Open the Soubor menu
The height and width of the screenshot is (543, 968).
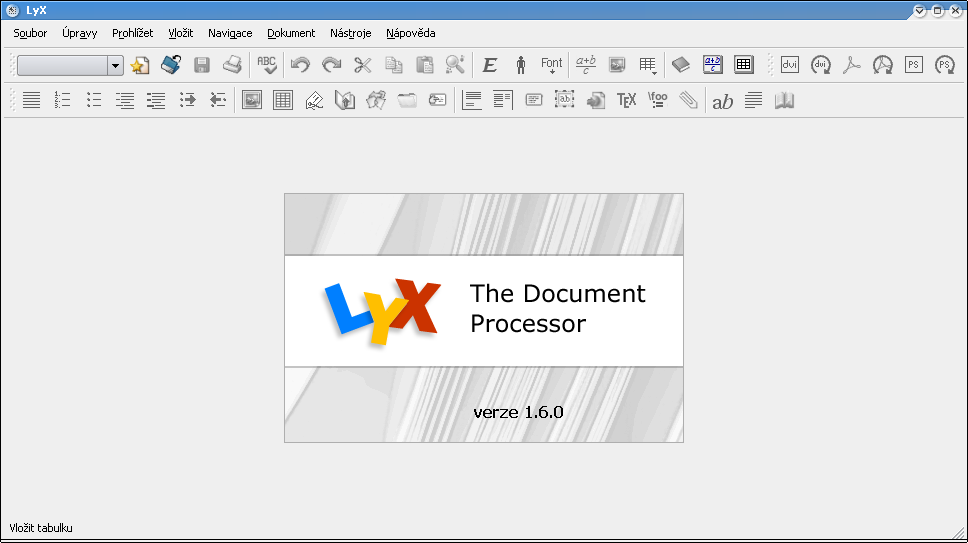point(30,33)
